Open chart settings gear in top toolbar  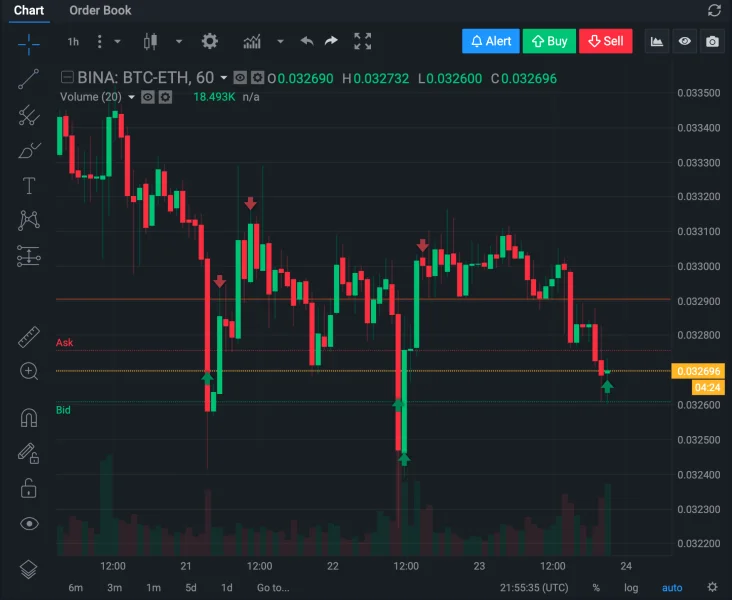[209, 41]
